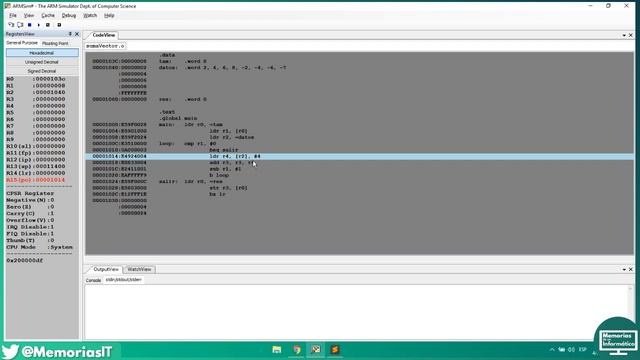Open the Cache menu
The image size is (640, 360).
tap(48, 16)
